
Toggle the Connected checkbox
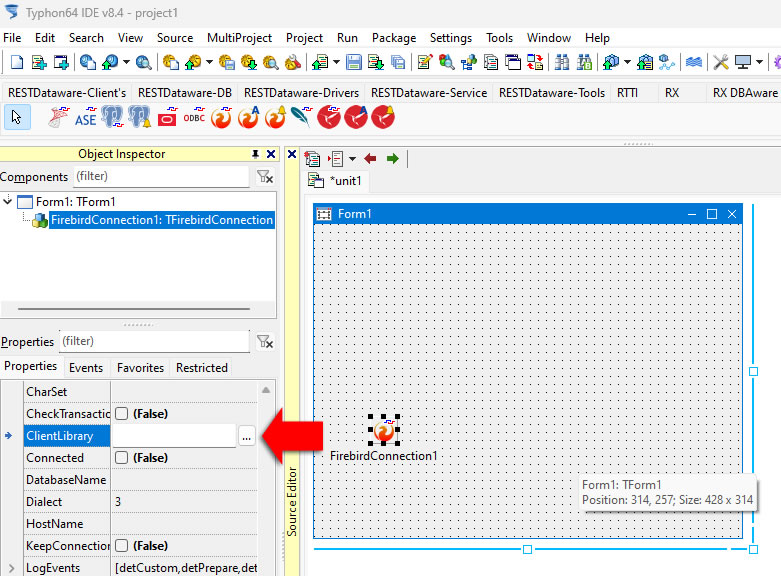click(122, 457)
